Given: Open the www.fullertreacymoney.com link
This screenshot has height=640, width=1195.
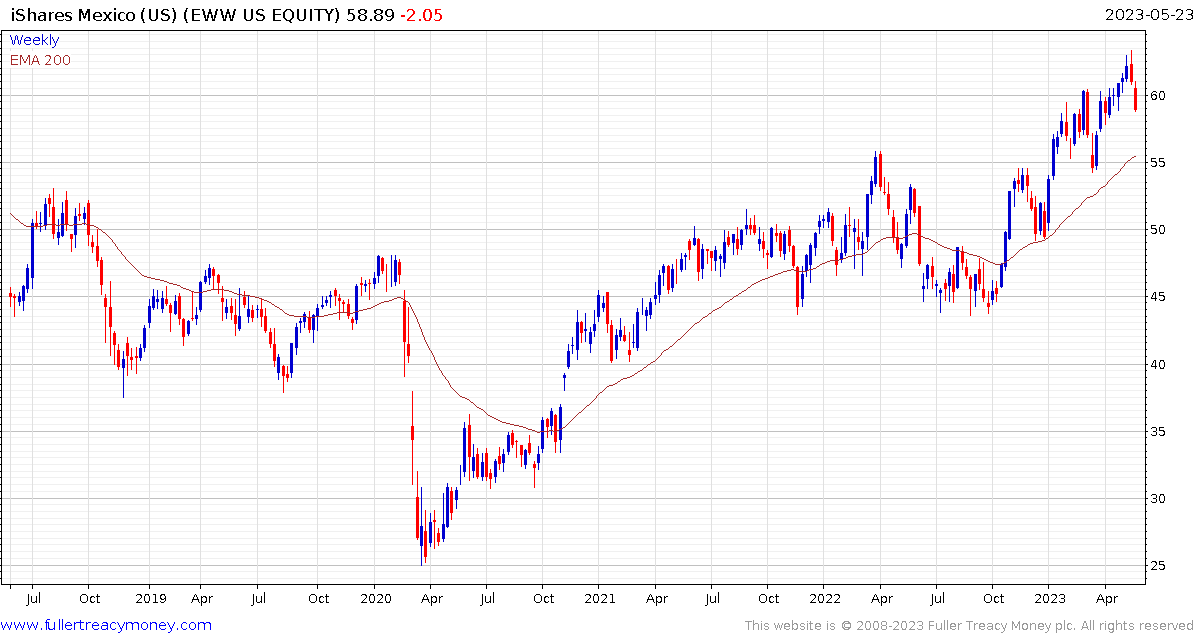Looking at the screenshot, I should pos(107,626).
